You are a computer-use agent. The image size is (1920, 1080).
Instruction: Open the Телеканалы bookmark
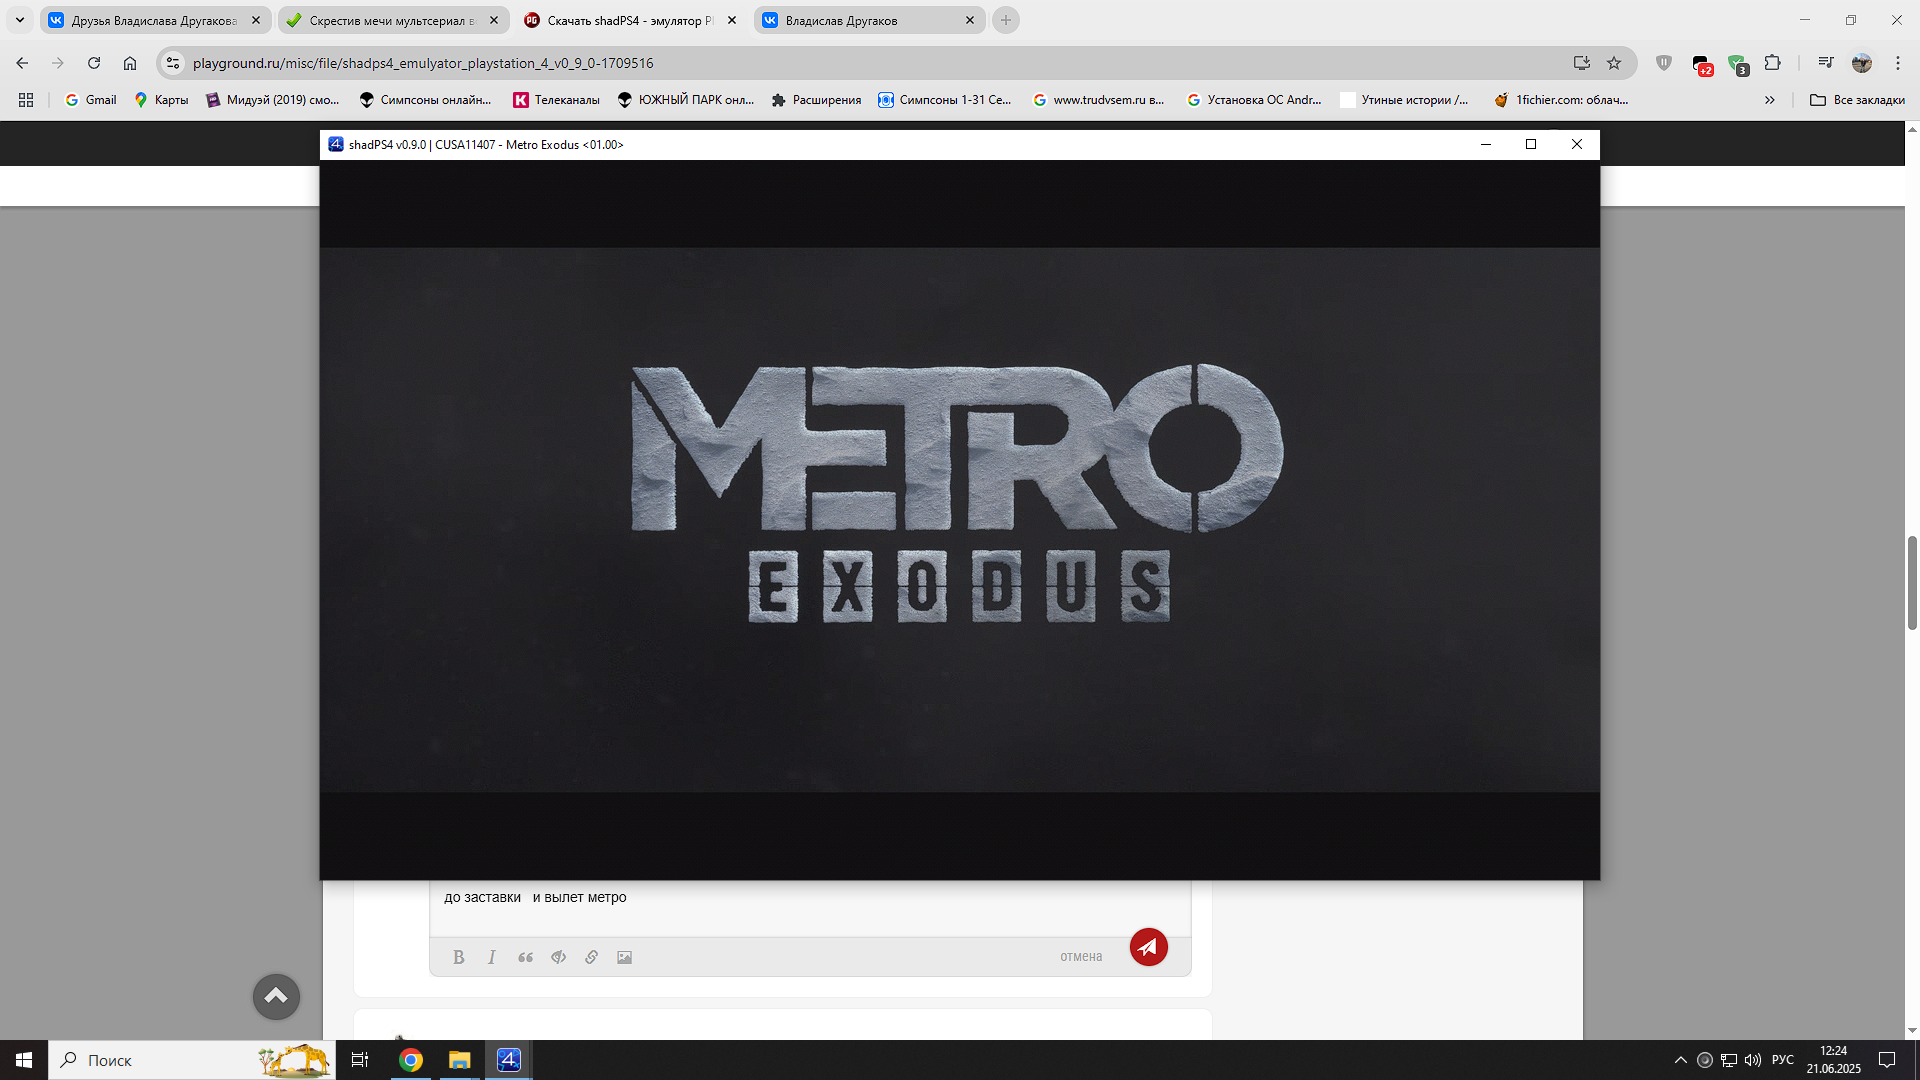coord(557,100)
